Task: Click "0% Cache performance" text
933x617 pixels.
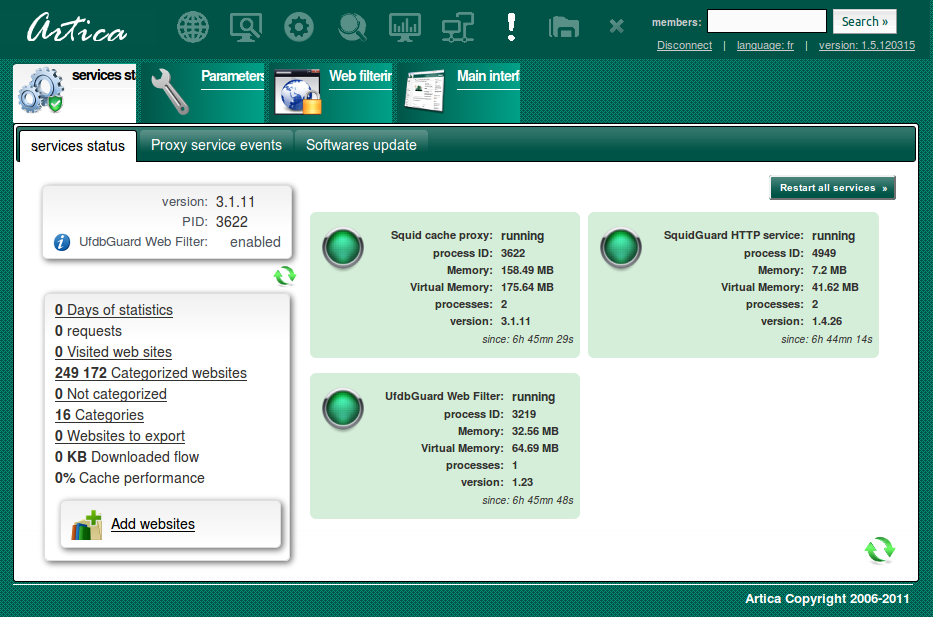Action: (130, 478)
